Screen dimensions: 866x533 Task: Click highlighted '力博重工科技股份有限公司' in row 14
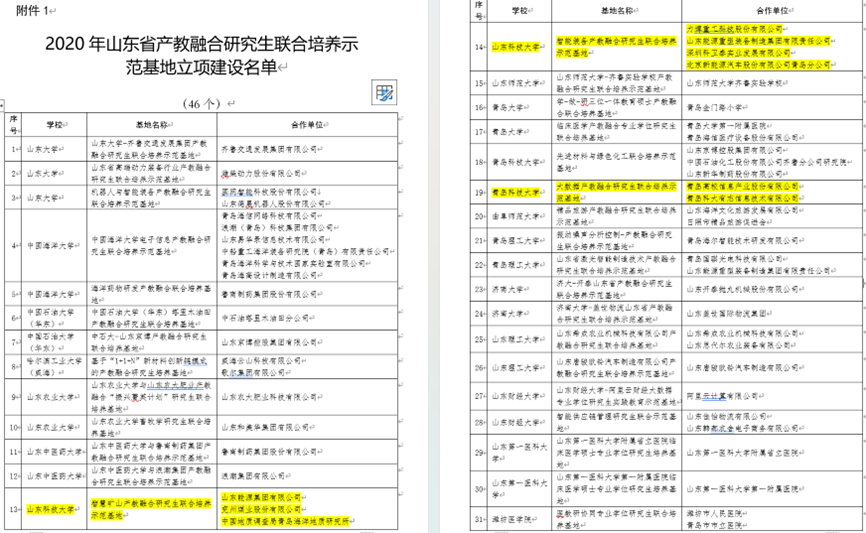[734, 29]
